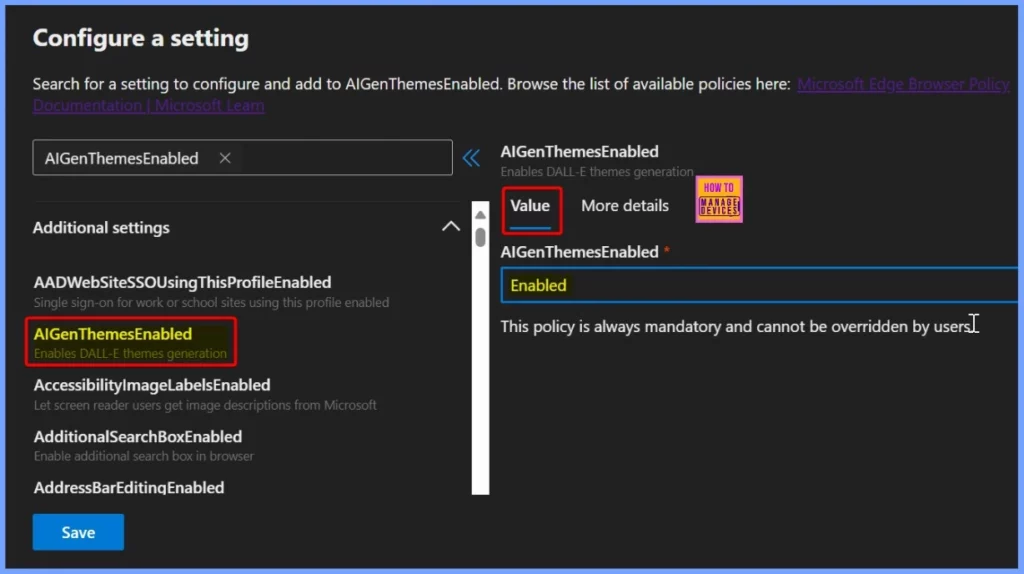Open Microsoft Edge Browser Policy Documentation link
This screenshot has width=1024, height=574.
(903, 84)
